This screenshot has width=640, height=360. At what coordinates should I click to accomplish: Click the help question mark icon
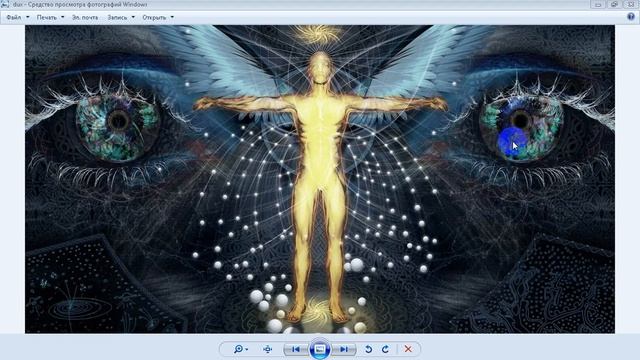tap(631, 17)
